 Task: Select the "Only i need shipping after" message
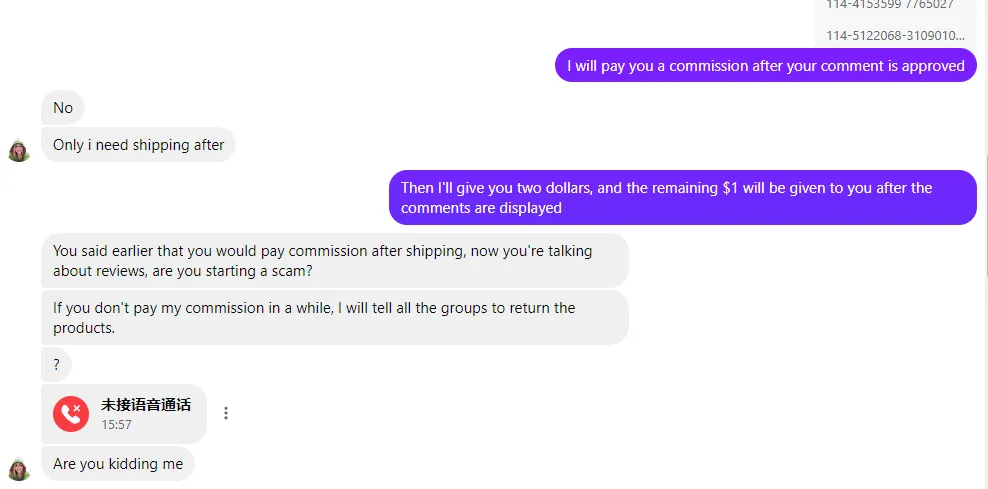click(139, 145)
